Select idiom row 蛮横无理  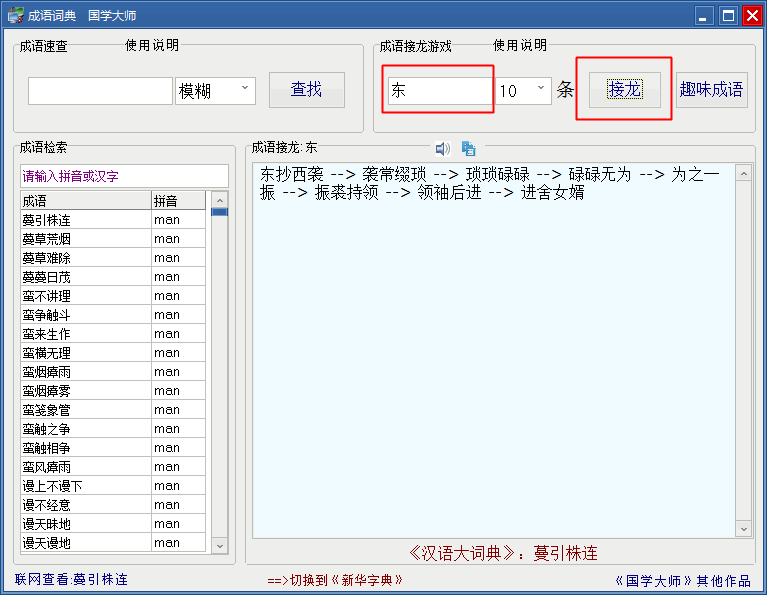[113, 353]
